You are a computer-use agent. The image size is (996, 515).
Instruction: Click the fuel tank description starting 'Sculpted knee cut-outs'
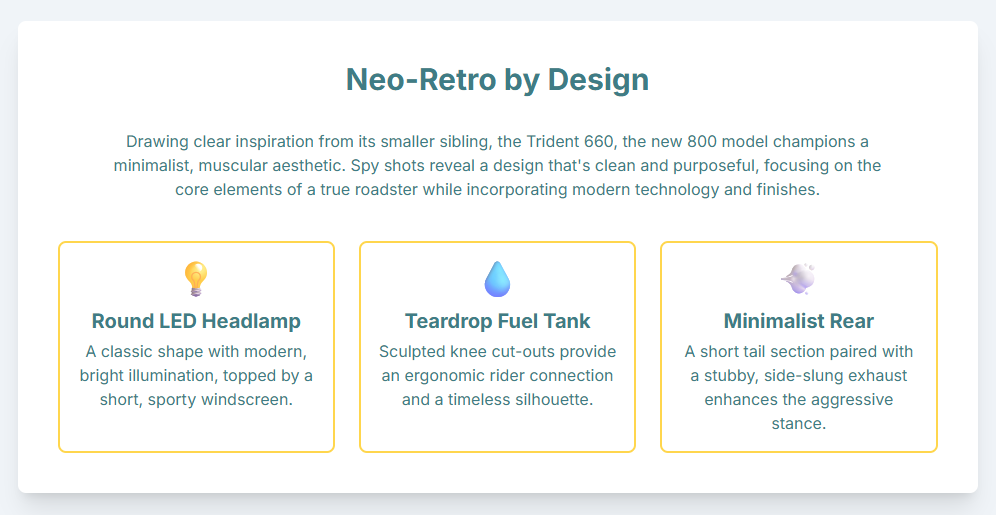click(x=497, y=375)
